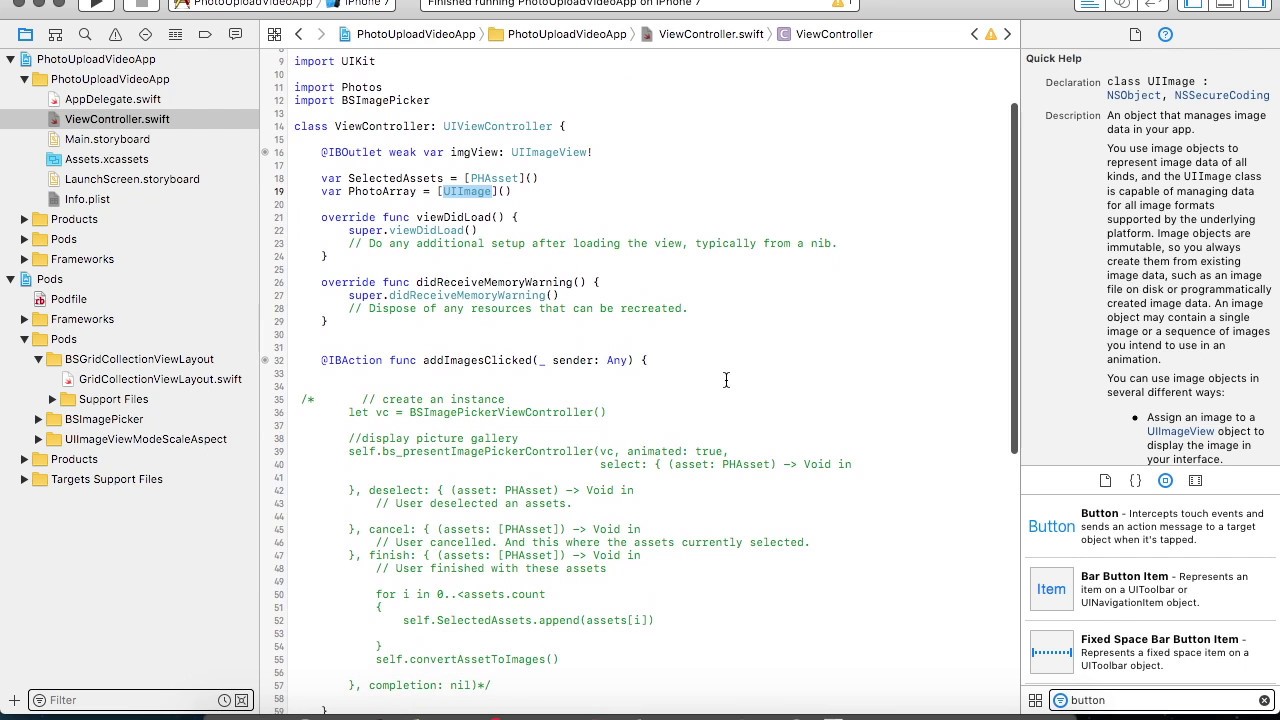This screenshot has width=1280, height=720.
Task: Show the Object library
Action: (x=1165, y=481)
